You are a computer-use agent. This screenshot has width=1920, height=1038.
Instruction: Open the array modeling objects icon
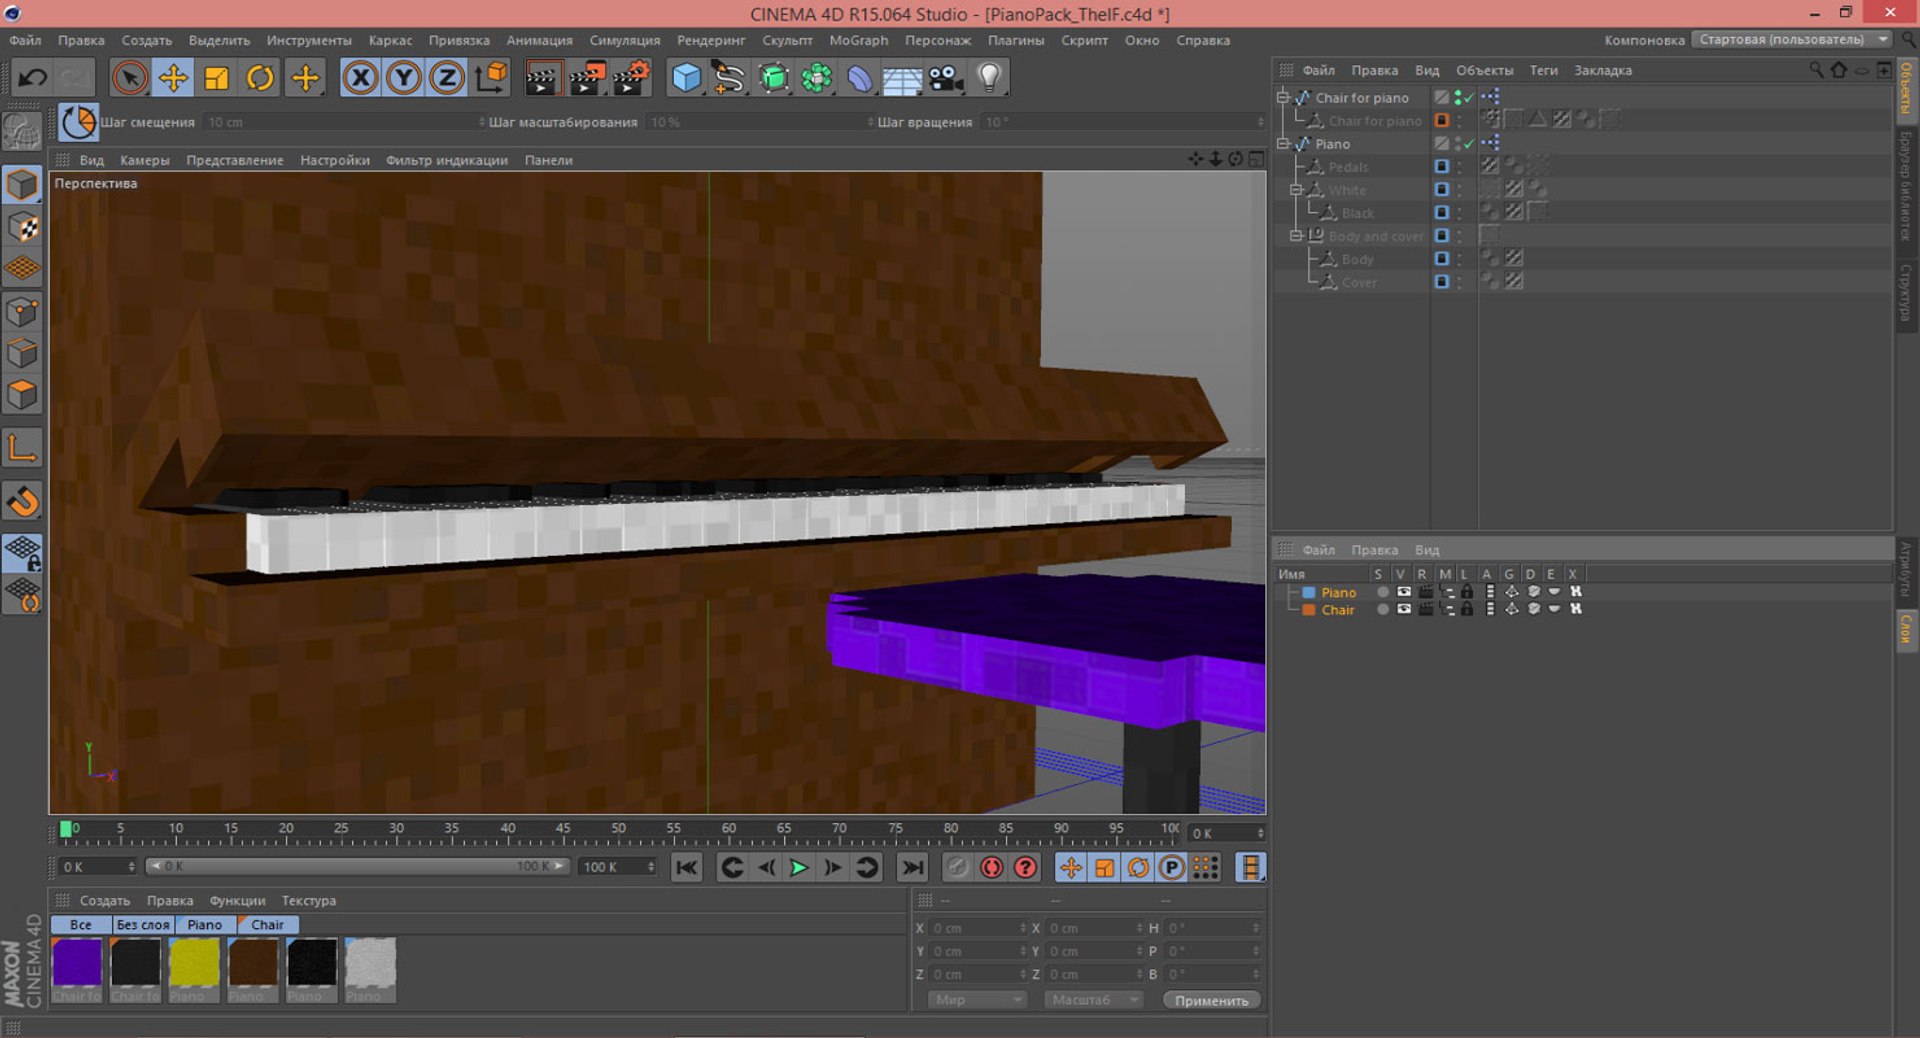point(817,78)
